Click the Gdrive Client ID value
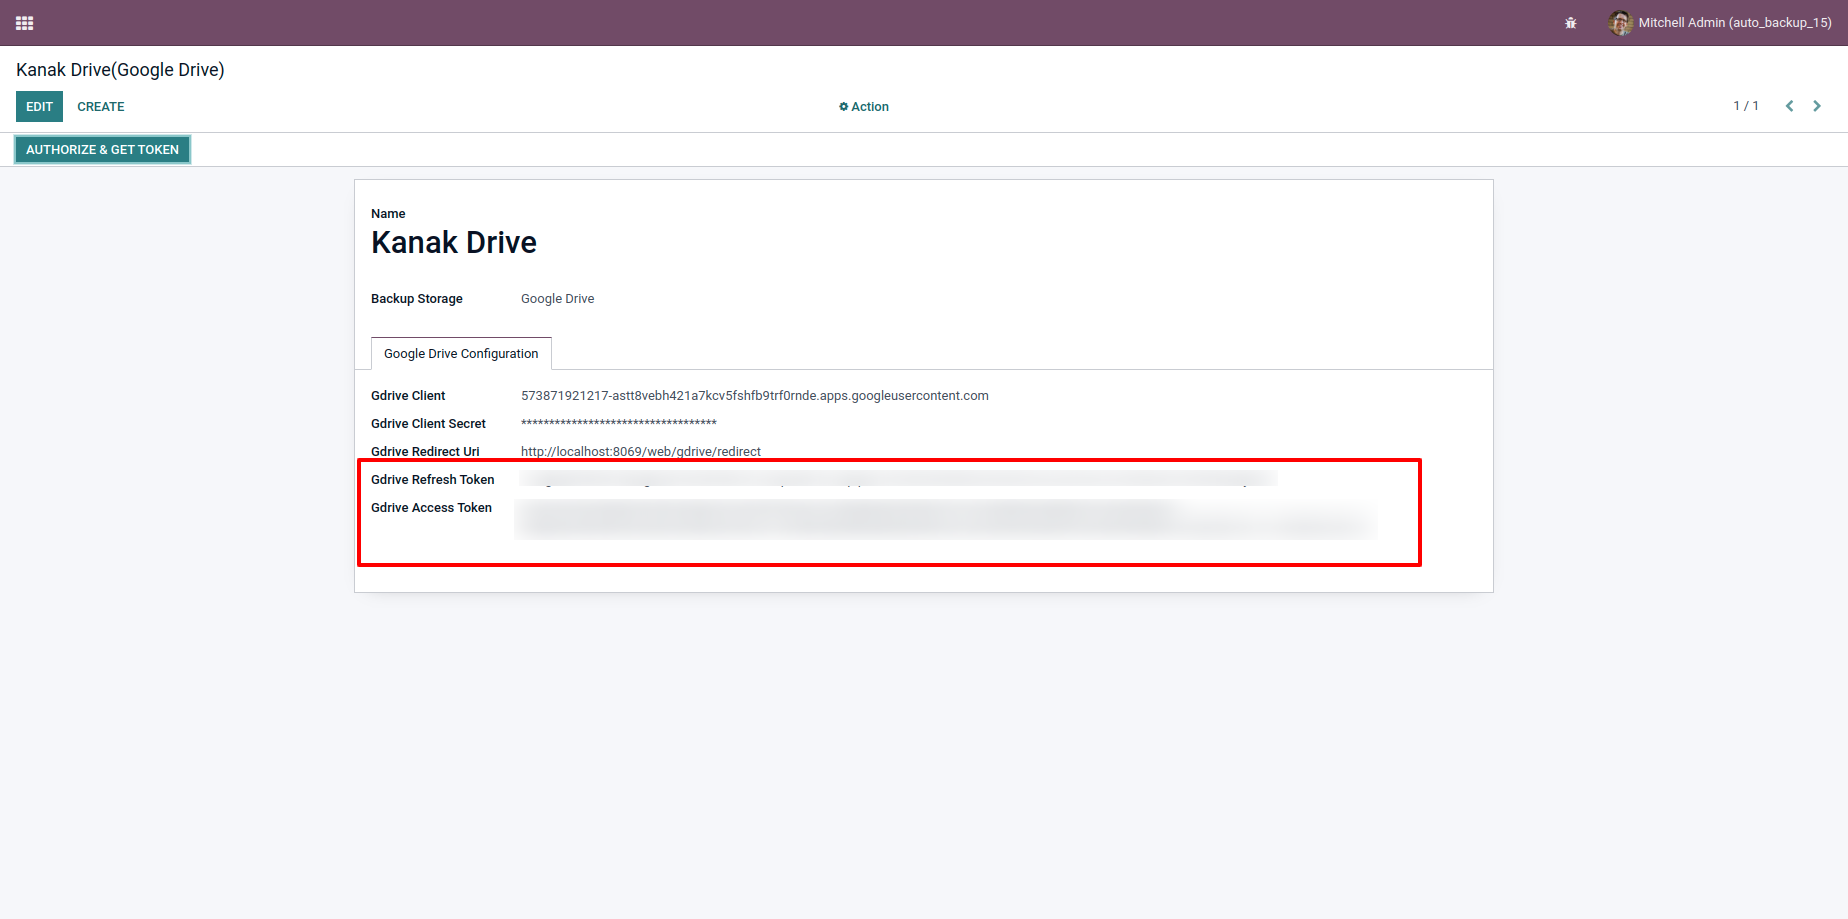1848x919 pixels. point(755,396)
